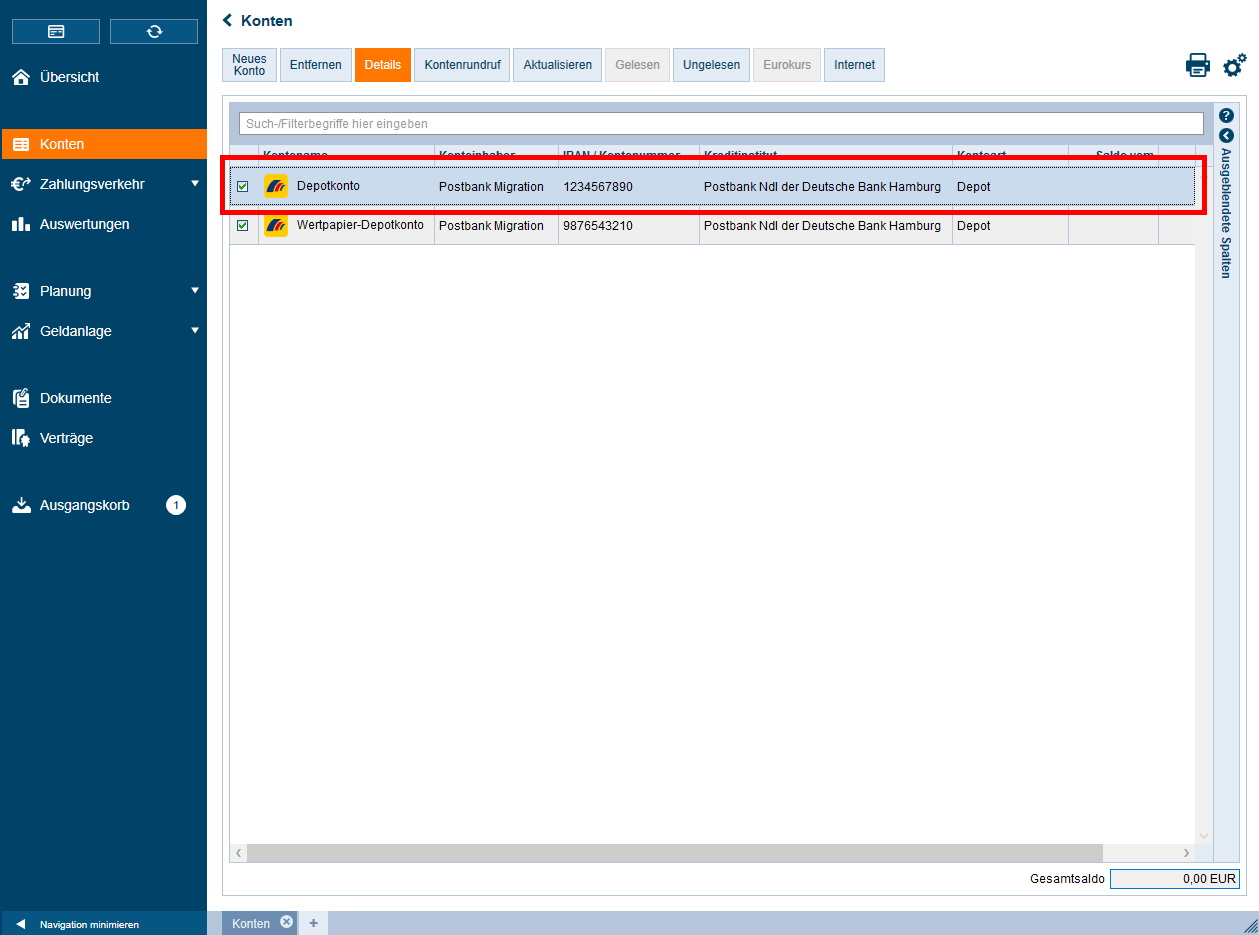This screenshot has width=1259, height=935.
Task: Click the contract icon for Verträge
Action: tap(21, 438)
